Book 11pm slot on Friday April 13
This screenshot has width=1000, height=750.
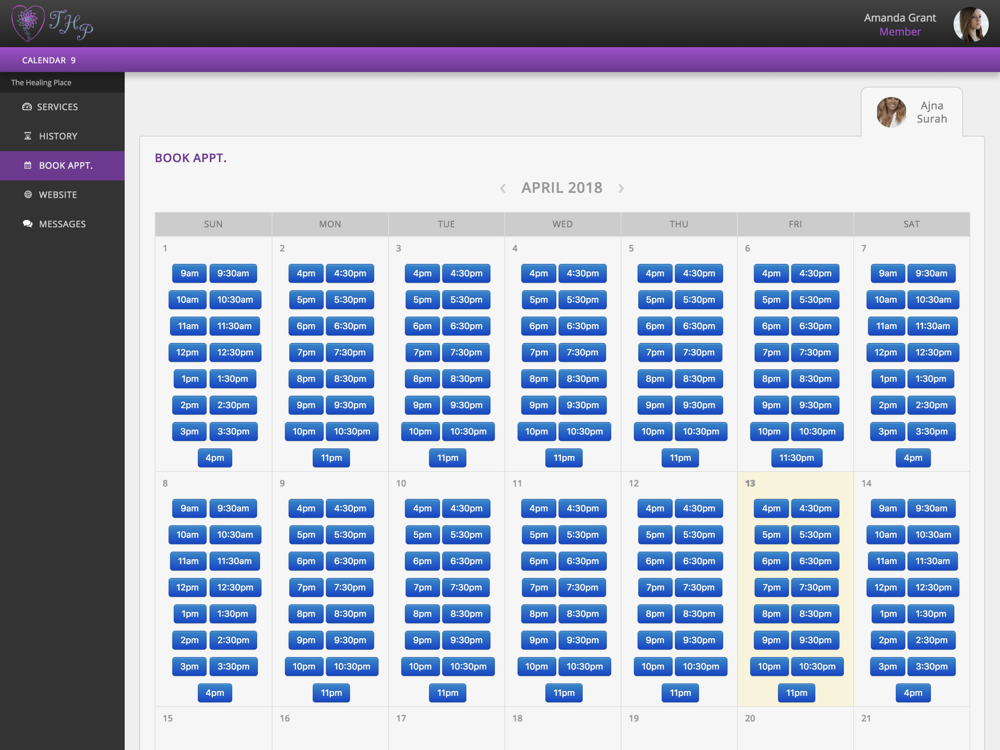pos(797,693)
